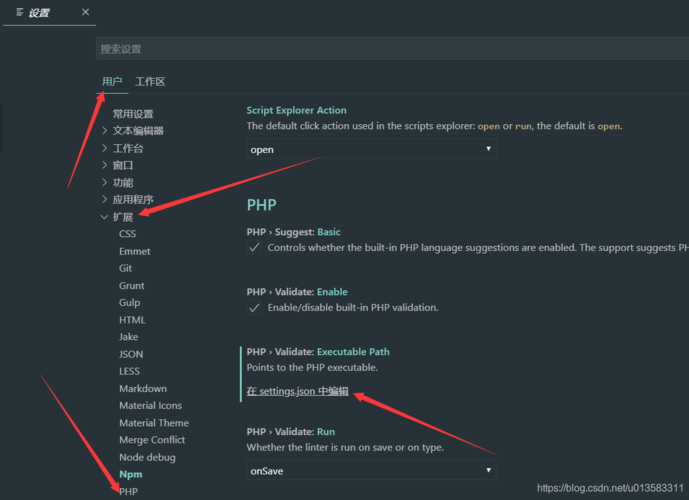Select 常用设置 in the settings tree

click(x=133, y=114)
